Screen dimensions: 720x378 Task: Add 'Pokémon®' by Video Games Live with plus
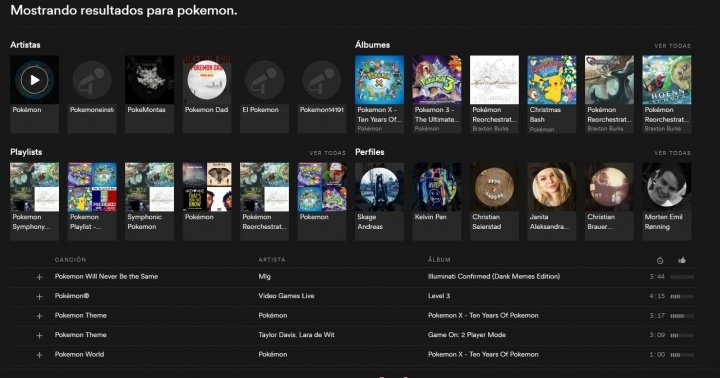pyautogui.click(x=39, y=297)
